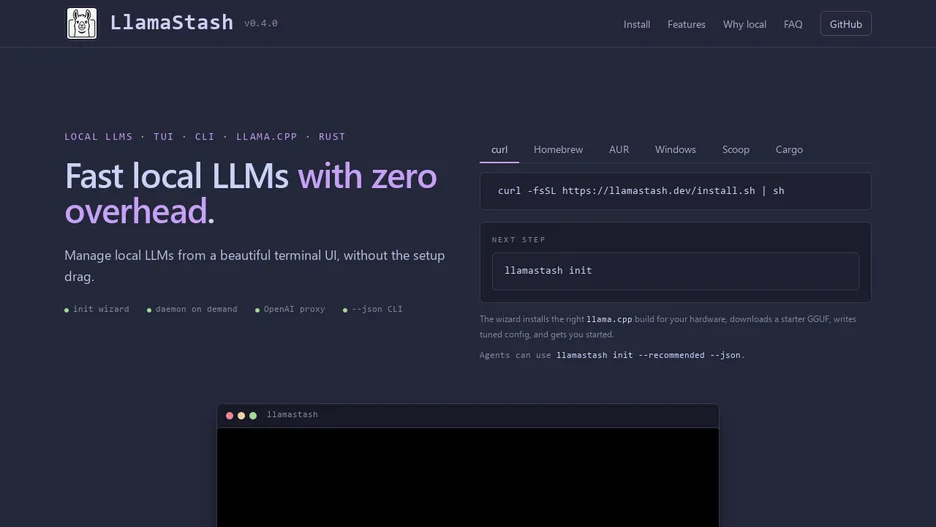Click the green dot in terminal titlebar
The height and width of the screenshot is (527, 936).
tap(253, 415)
